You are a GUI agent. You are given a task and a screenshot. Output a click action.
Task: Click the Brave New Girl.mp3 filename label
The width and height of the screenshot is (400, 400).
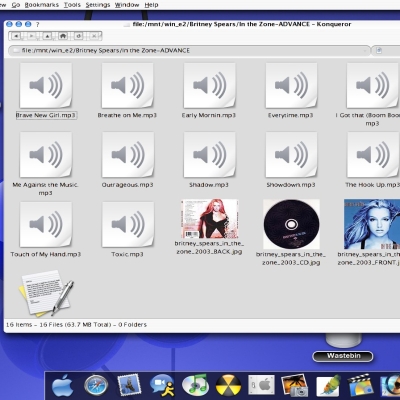tap(46, 115)
